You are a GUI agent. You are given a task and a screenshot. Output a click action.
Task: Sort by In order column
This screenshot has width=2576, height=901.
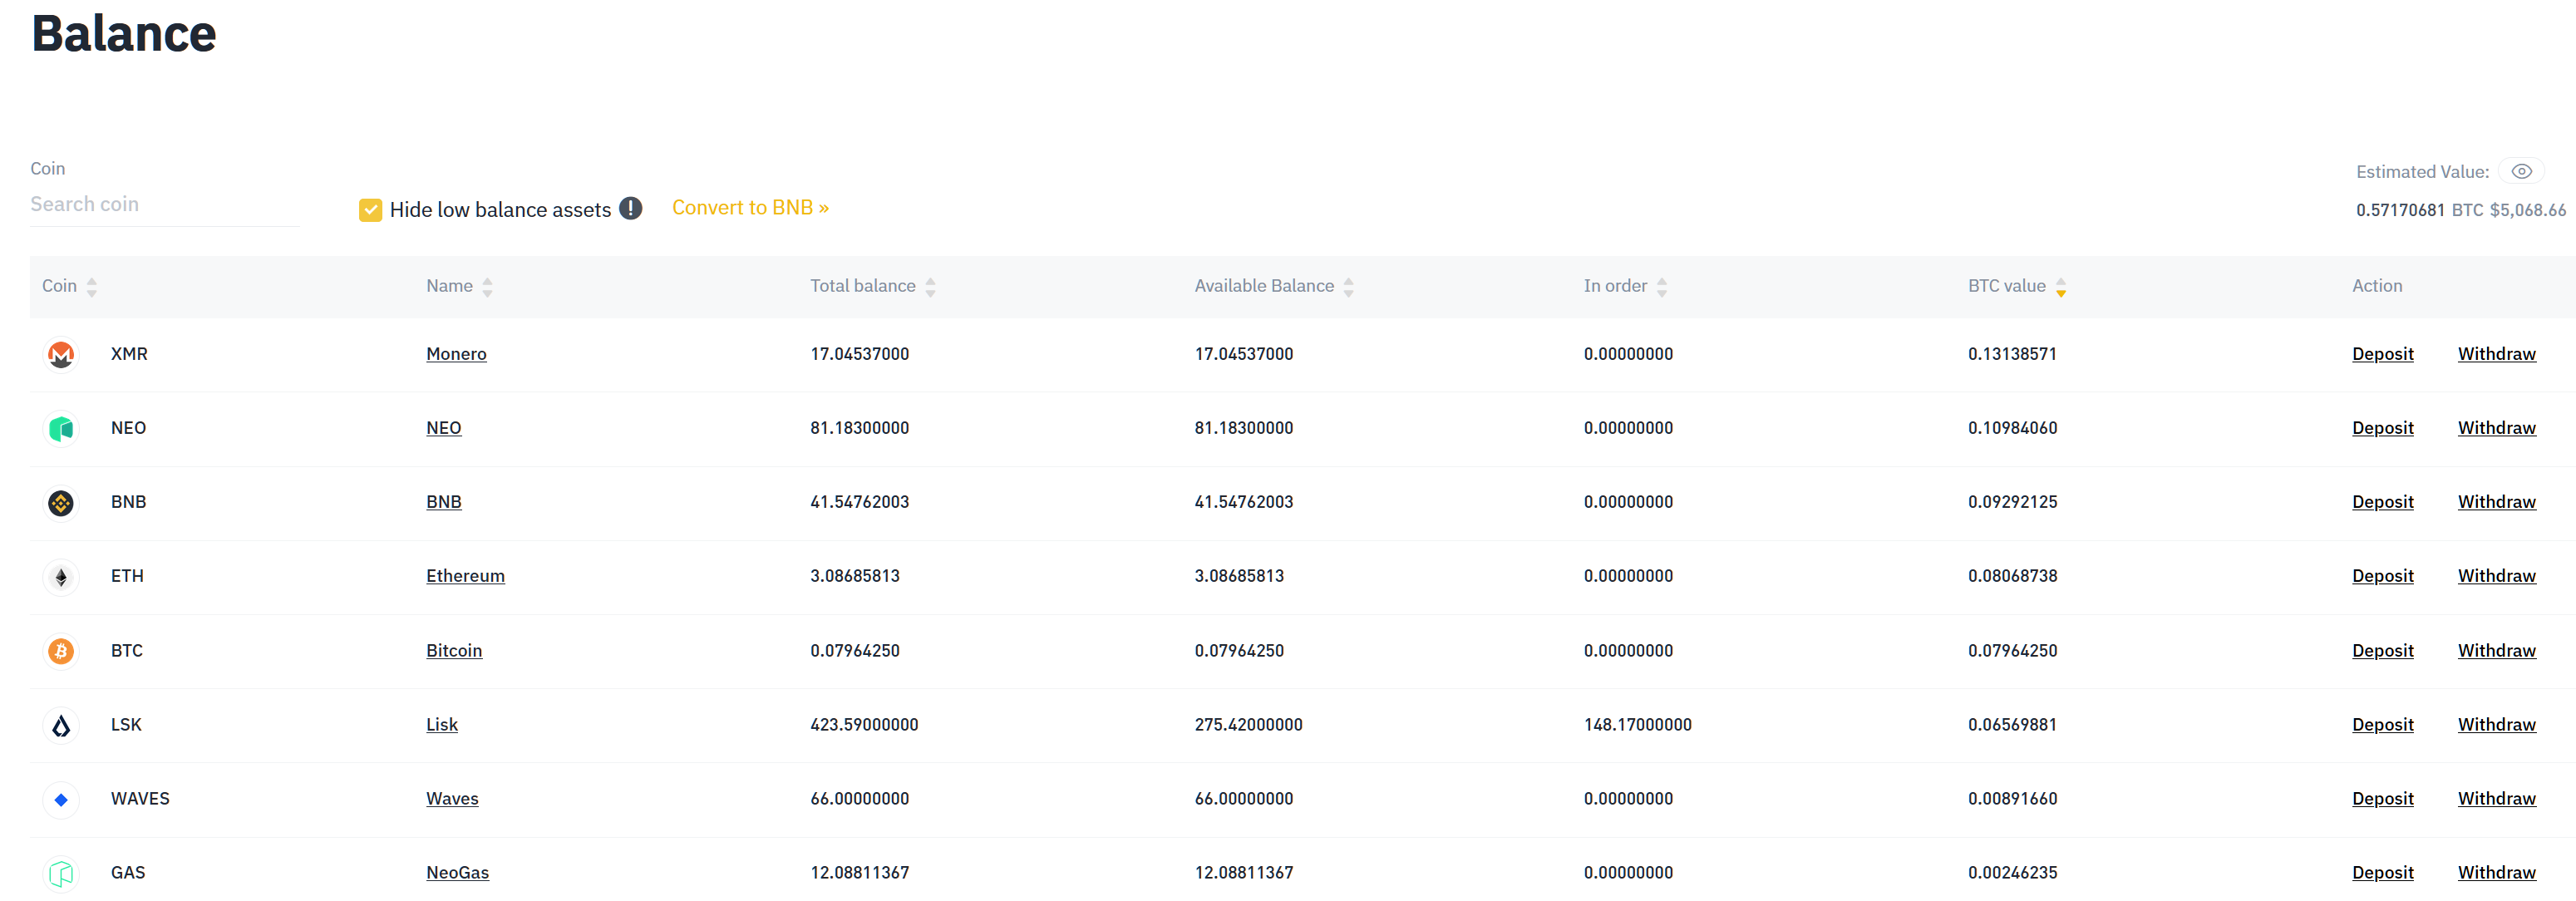point(1662,287)
